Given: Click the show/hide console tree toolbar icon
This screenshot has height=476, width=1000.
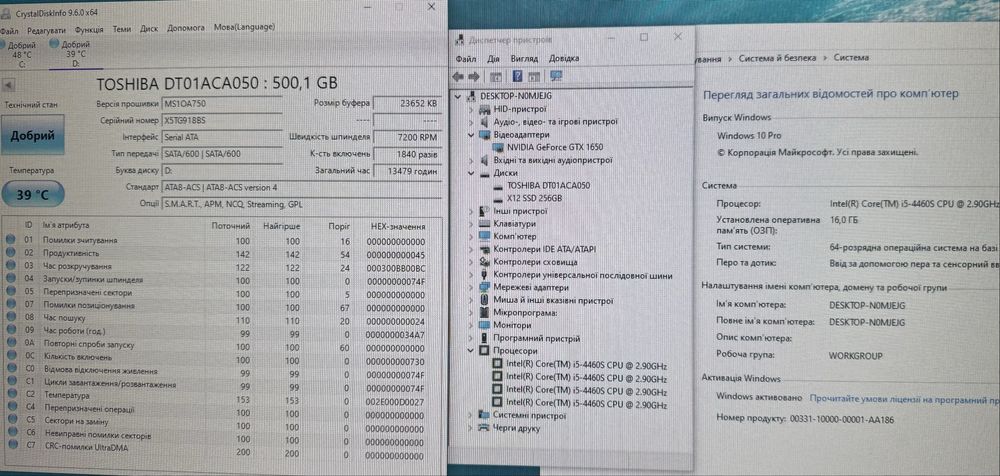Looking at the screenshot, I should point(495,77).
